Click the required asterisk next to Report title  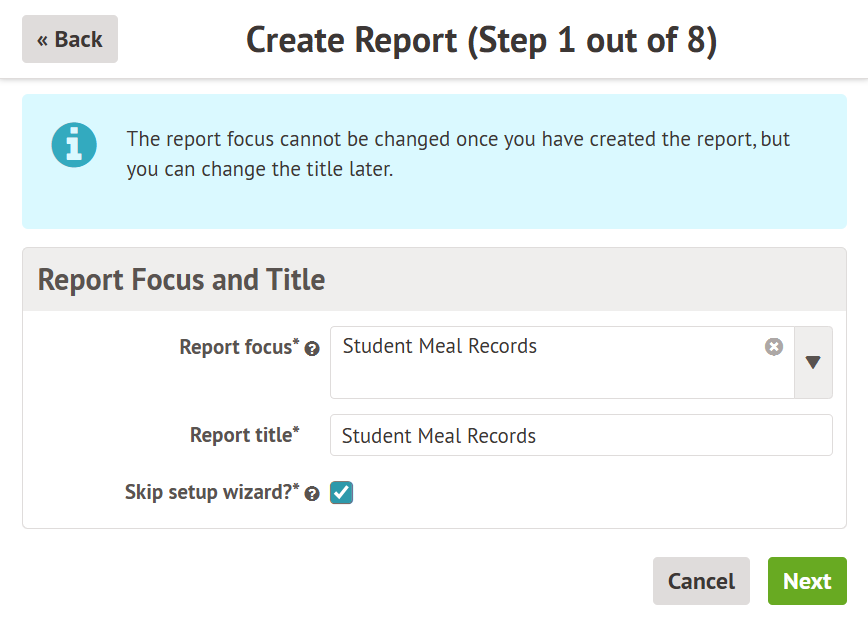pos(296,431)
